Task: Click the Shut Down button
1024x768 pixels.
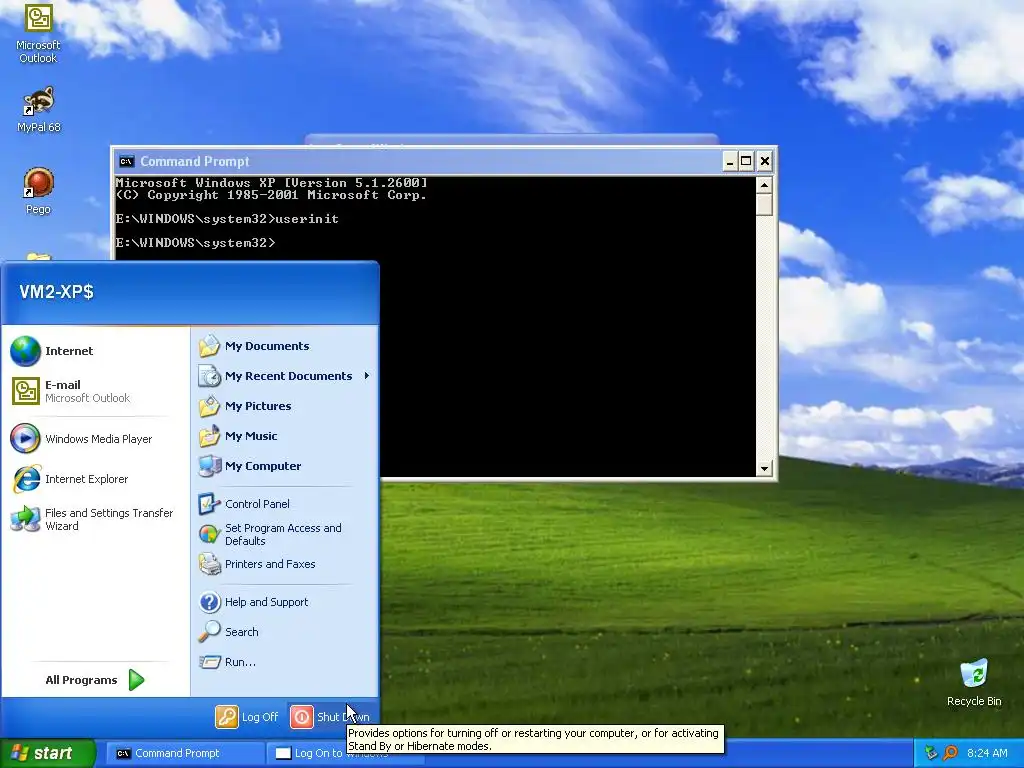Action: (330, 716)
